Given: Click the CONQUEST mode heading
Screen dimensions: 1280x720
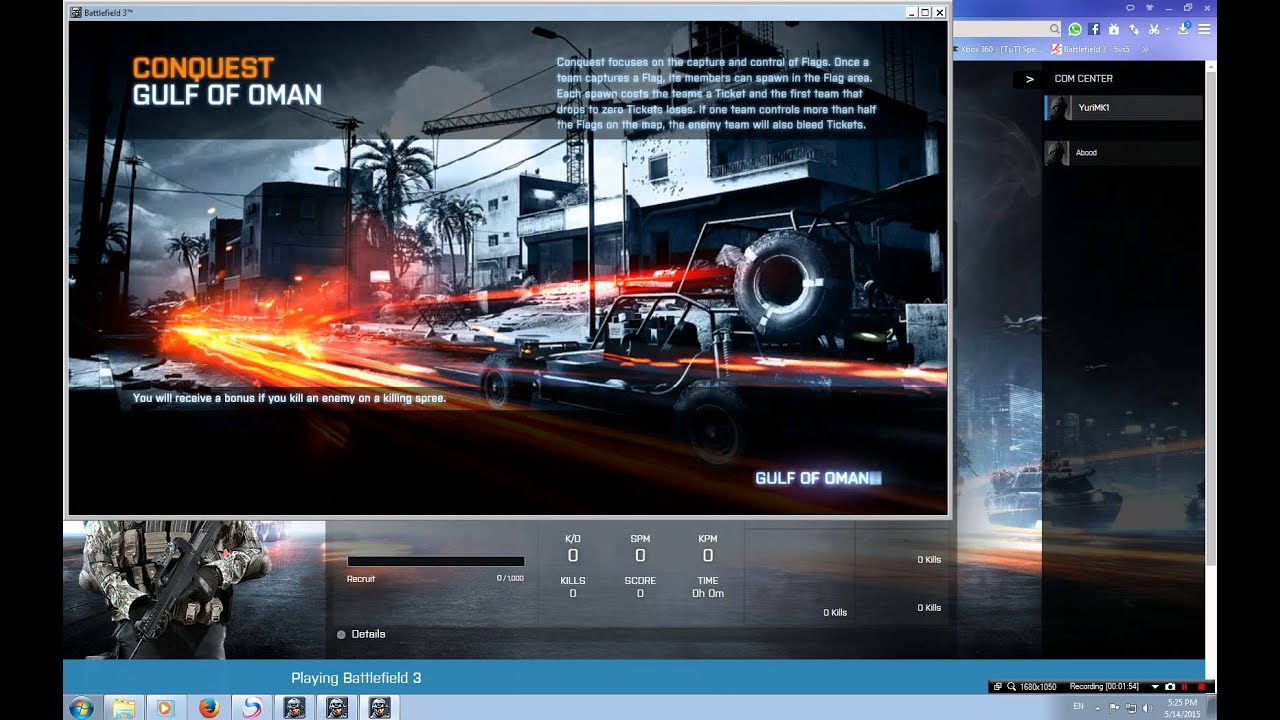Looking at the screenshot, I should click(x=203, y=68).
